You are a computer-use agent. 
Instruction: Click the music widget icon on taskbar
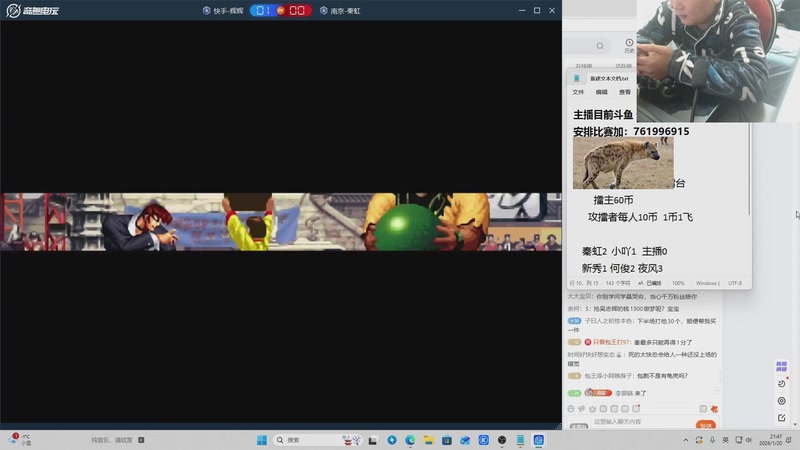[x=141, y=440]
